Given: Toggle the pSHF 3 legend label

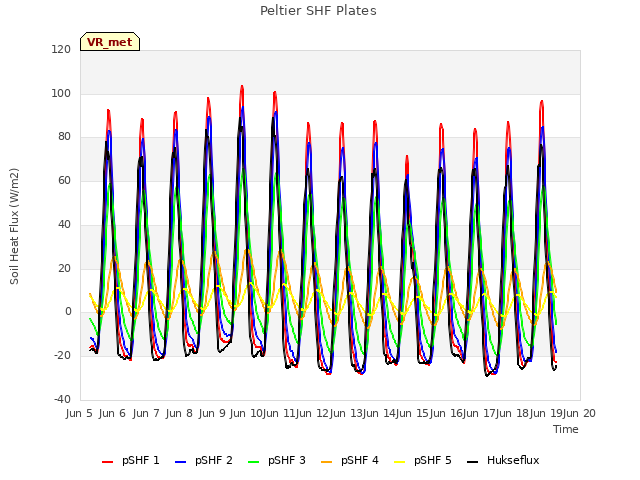Looking at the screenshot, I should [287, 460].
